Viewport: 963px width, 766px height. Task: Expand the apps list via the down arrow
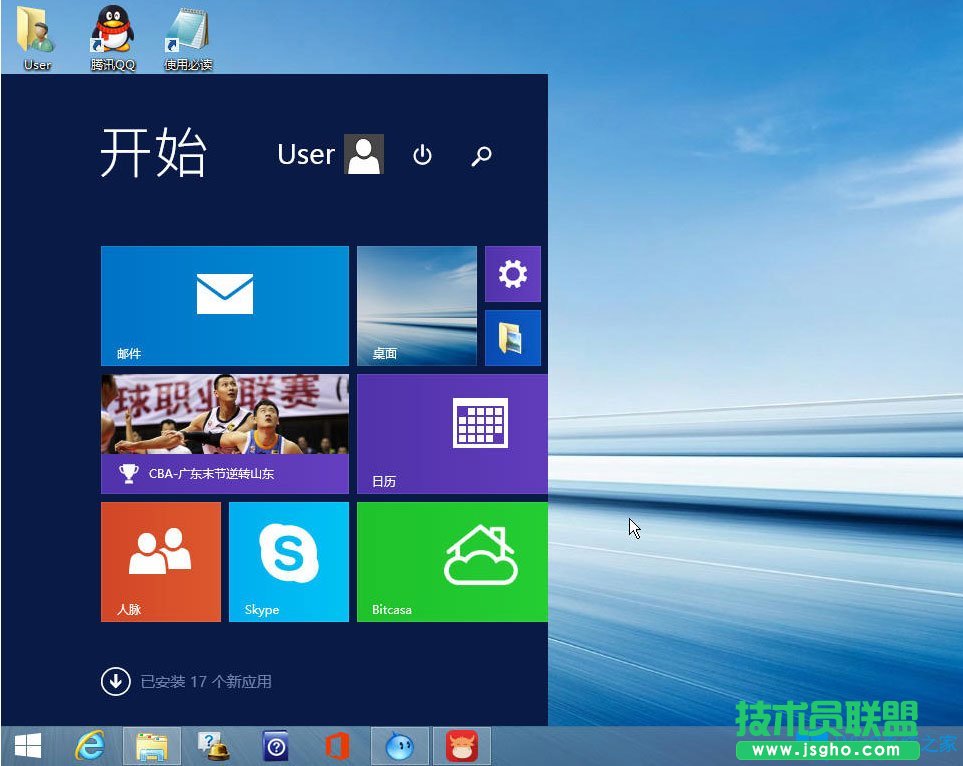click(117, 680)
